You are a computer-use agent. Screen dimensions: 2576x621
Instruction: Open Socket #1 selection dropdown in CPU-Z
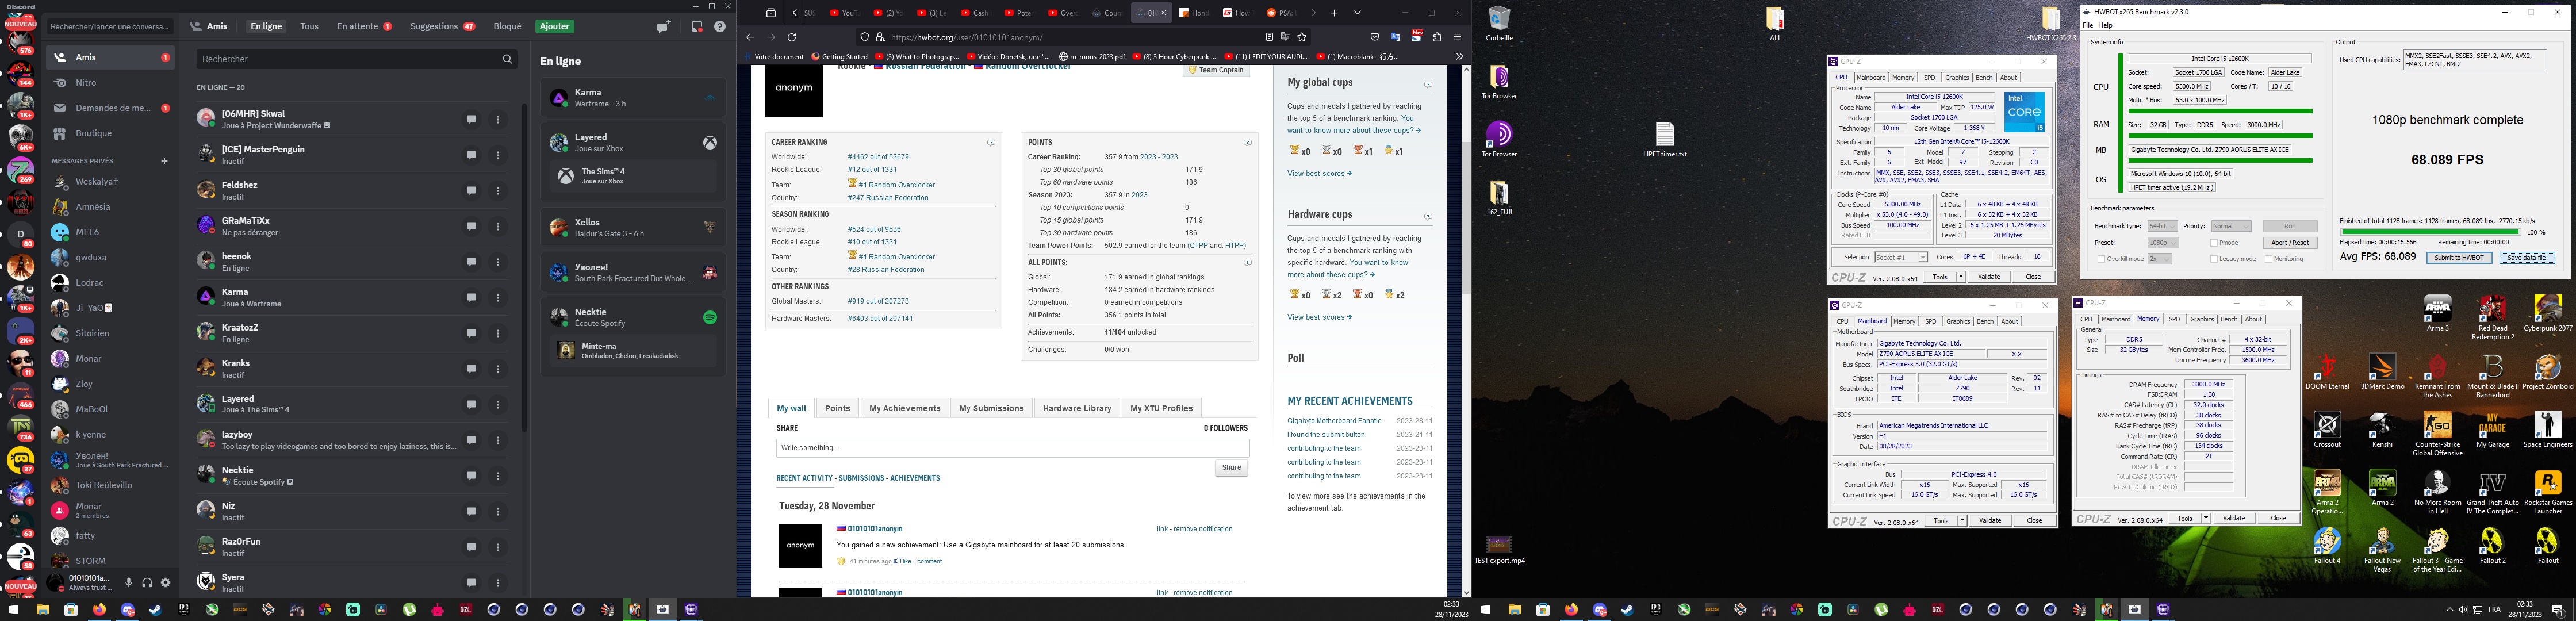(1901, 257)
